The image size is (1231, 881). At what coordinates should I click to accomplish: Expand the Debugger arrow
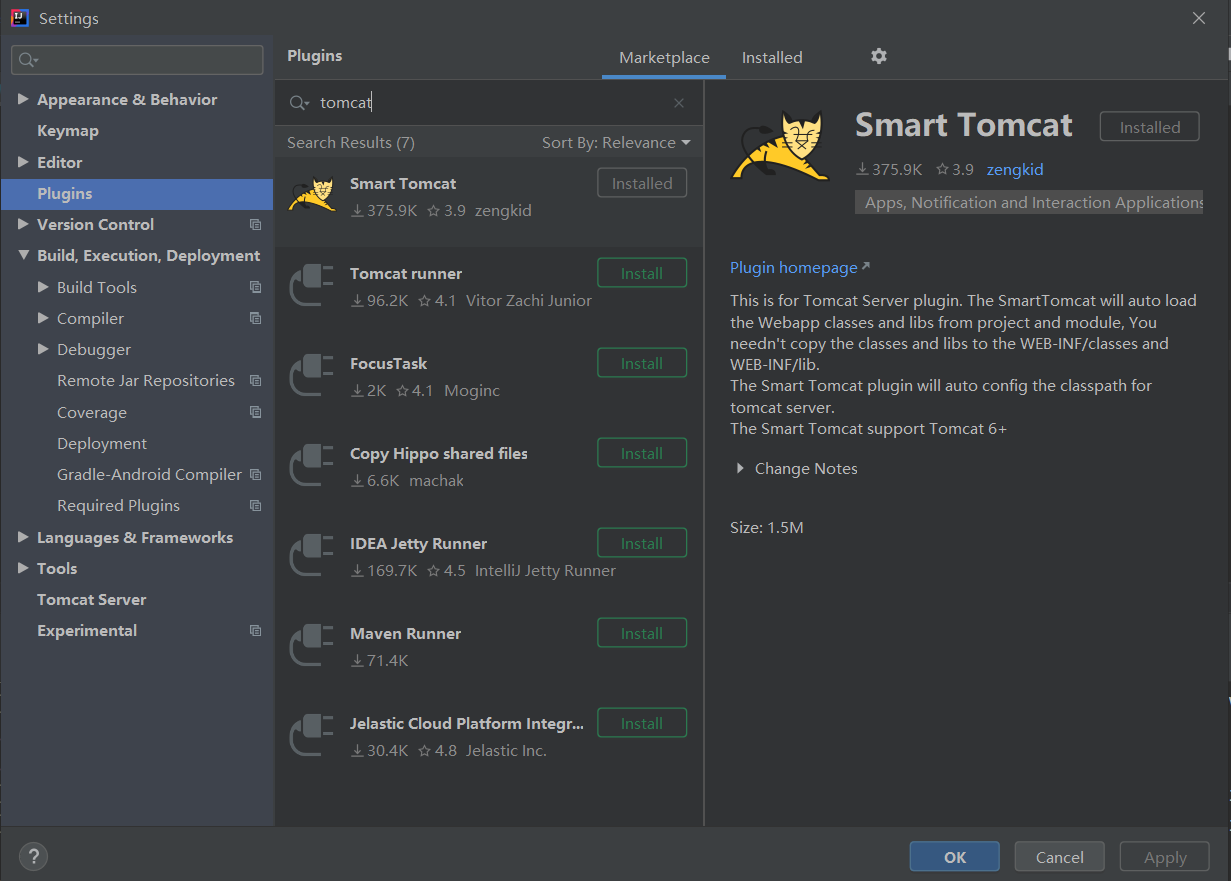(43, 350)
